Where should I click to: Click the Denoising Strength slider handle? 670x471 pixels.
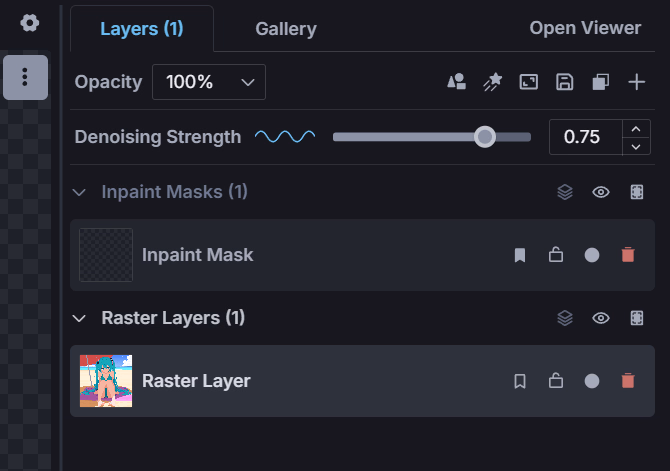click(x=485, y=137)
